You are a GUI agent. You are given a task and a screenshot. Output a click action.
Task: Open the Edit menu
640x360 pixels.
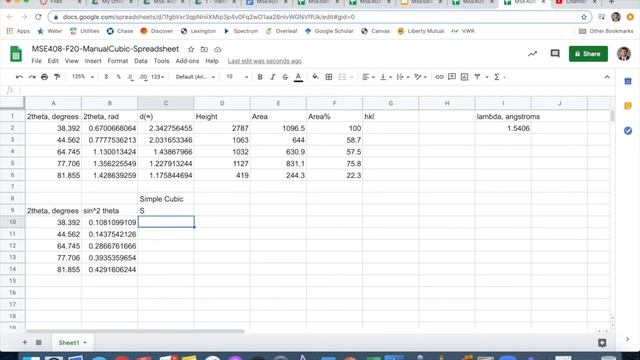click(x=53, y=61)
